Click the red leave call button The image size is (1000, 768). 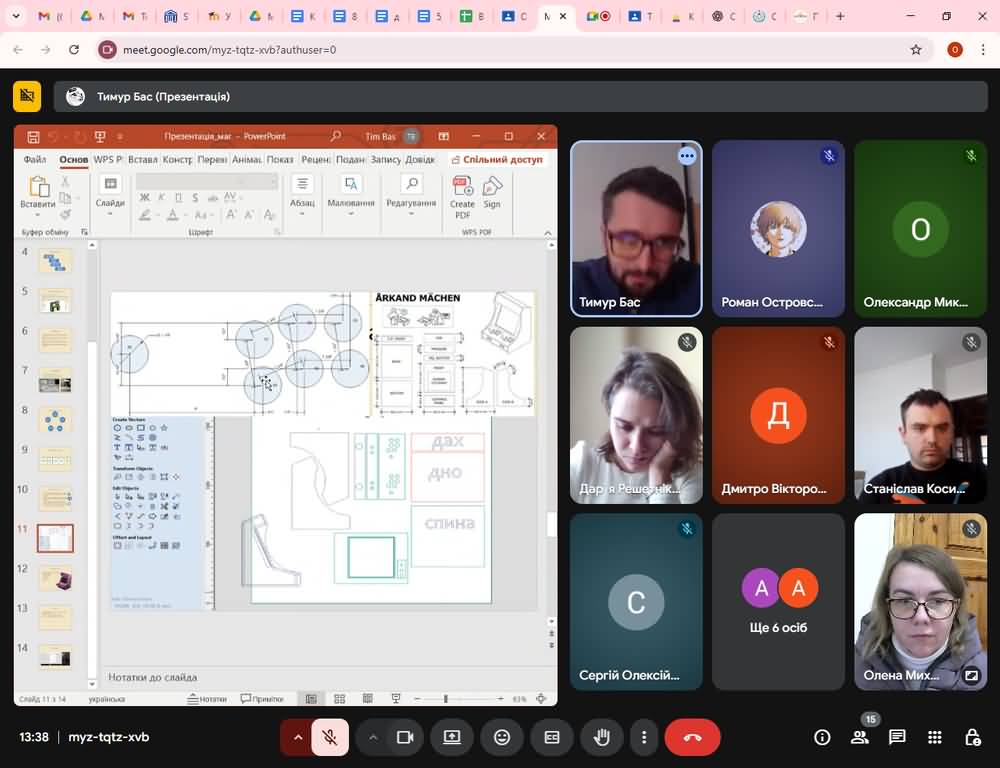692,737
